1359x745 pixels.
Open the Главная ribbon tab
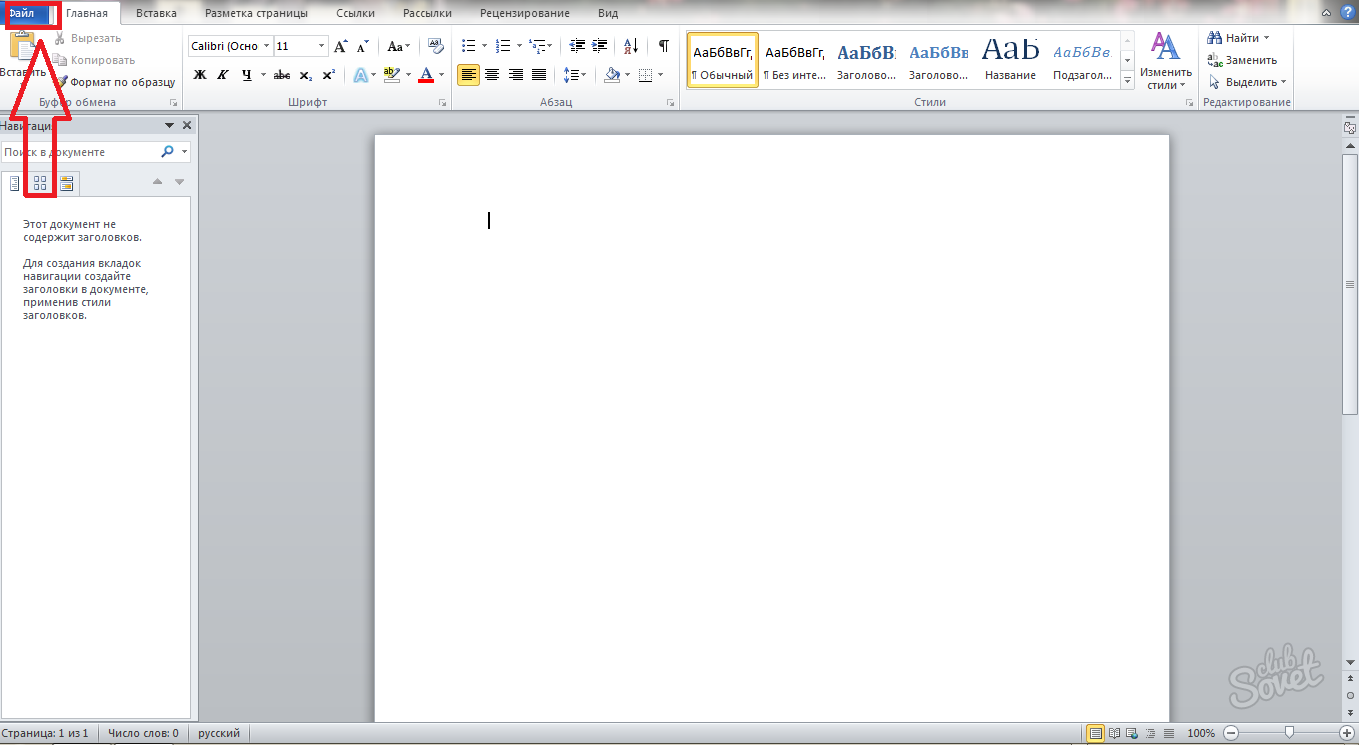(87, 13)
